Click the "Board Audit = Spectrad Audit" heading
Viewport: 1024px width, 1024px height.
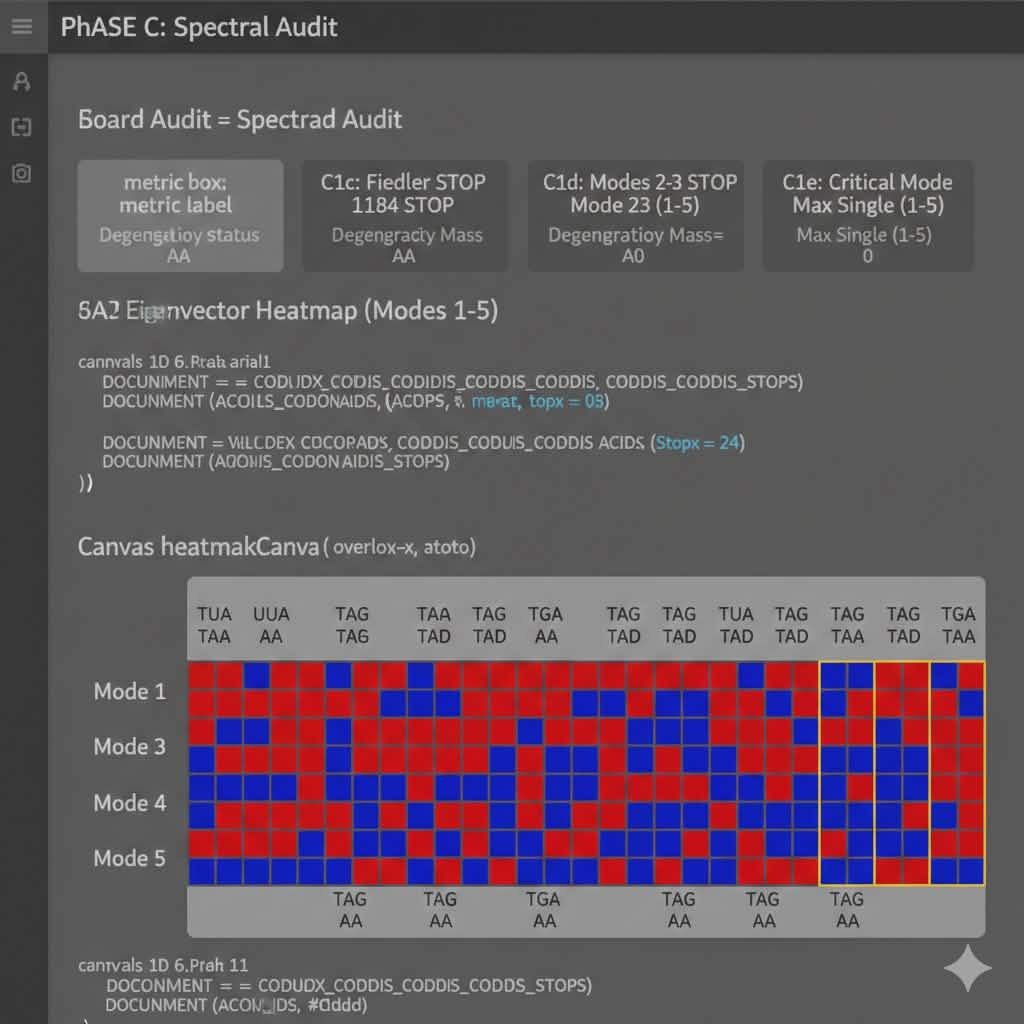240,120
